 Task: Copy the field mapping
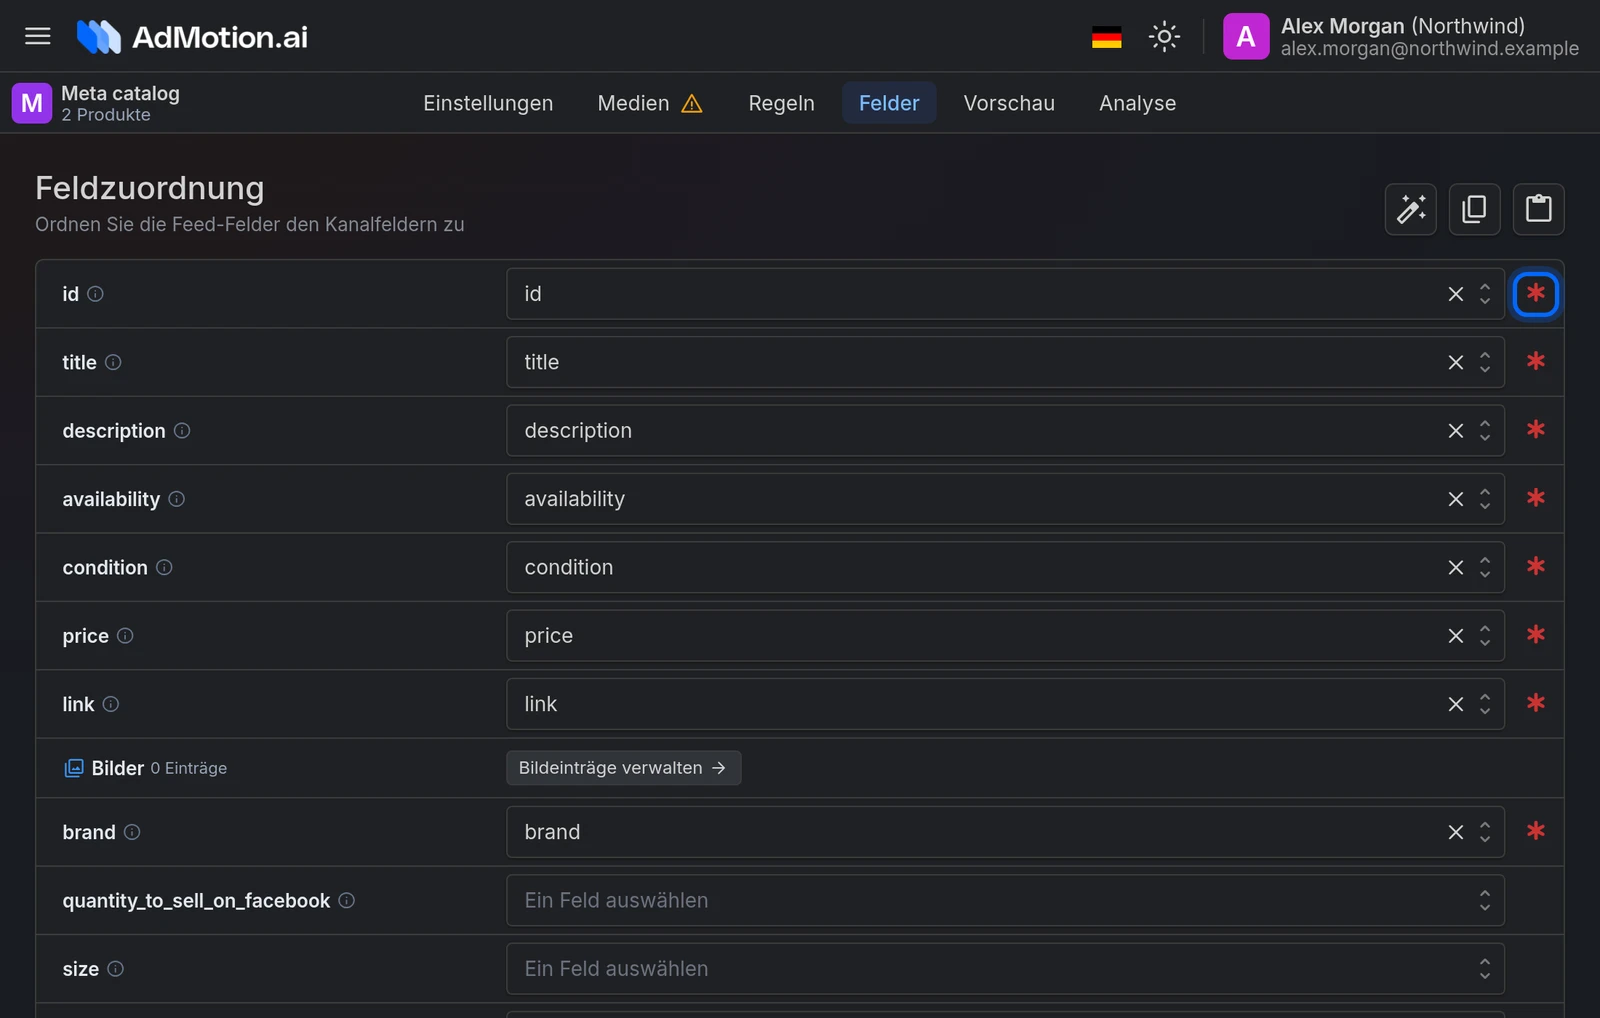tap(1475, 209)
